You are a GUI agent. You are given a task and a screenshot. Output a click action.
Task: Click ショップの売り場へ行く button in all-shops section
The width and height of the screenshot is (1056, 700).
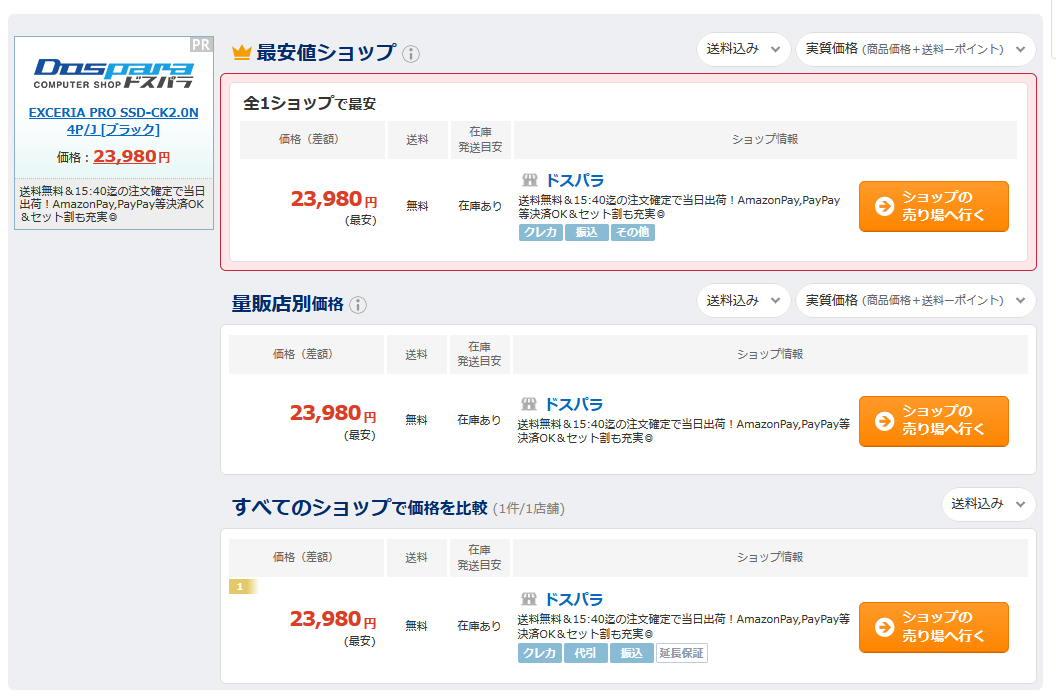tap(933, 627)
